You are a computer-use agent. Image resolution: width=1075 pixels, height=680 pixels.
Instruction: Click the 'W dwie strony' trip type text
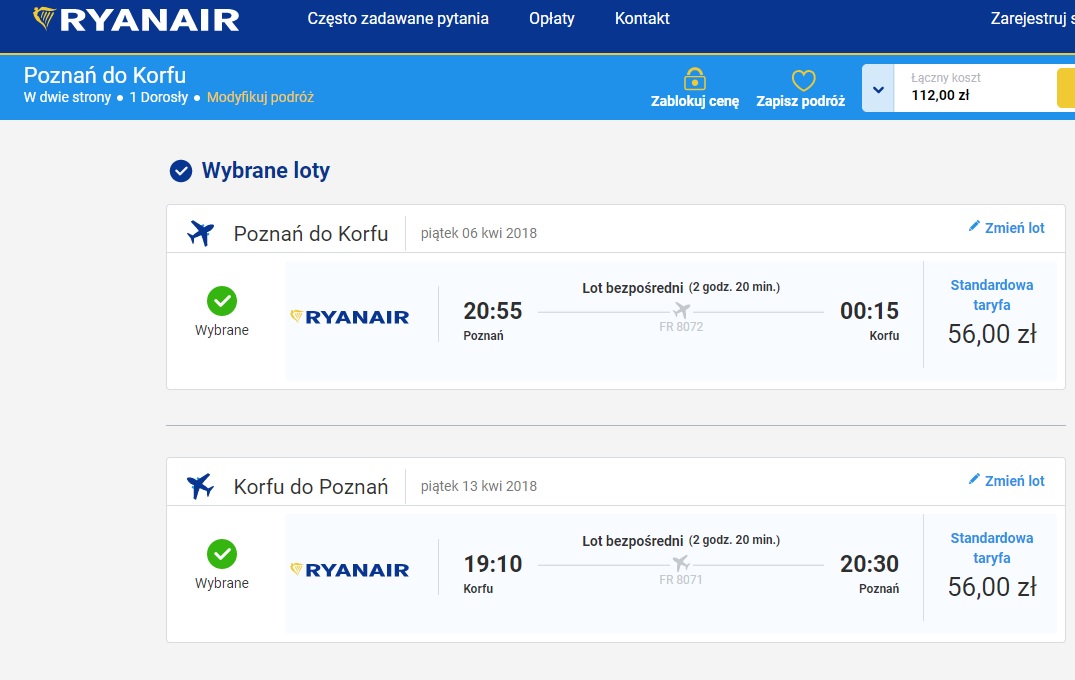click(x=67, y=97)
